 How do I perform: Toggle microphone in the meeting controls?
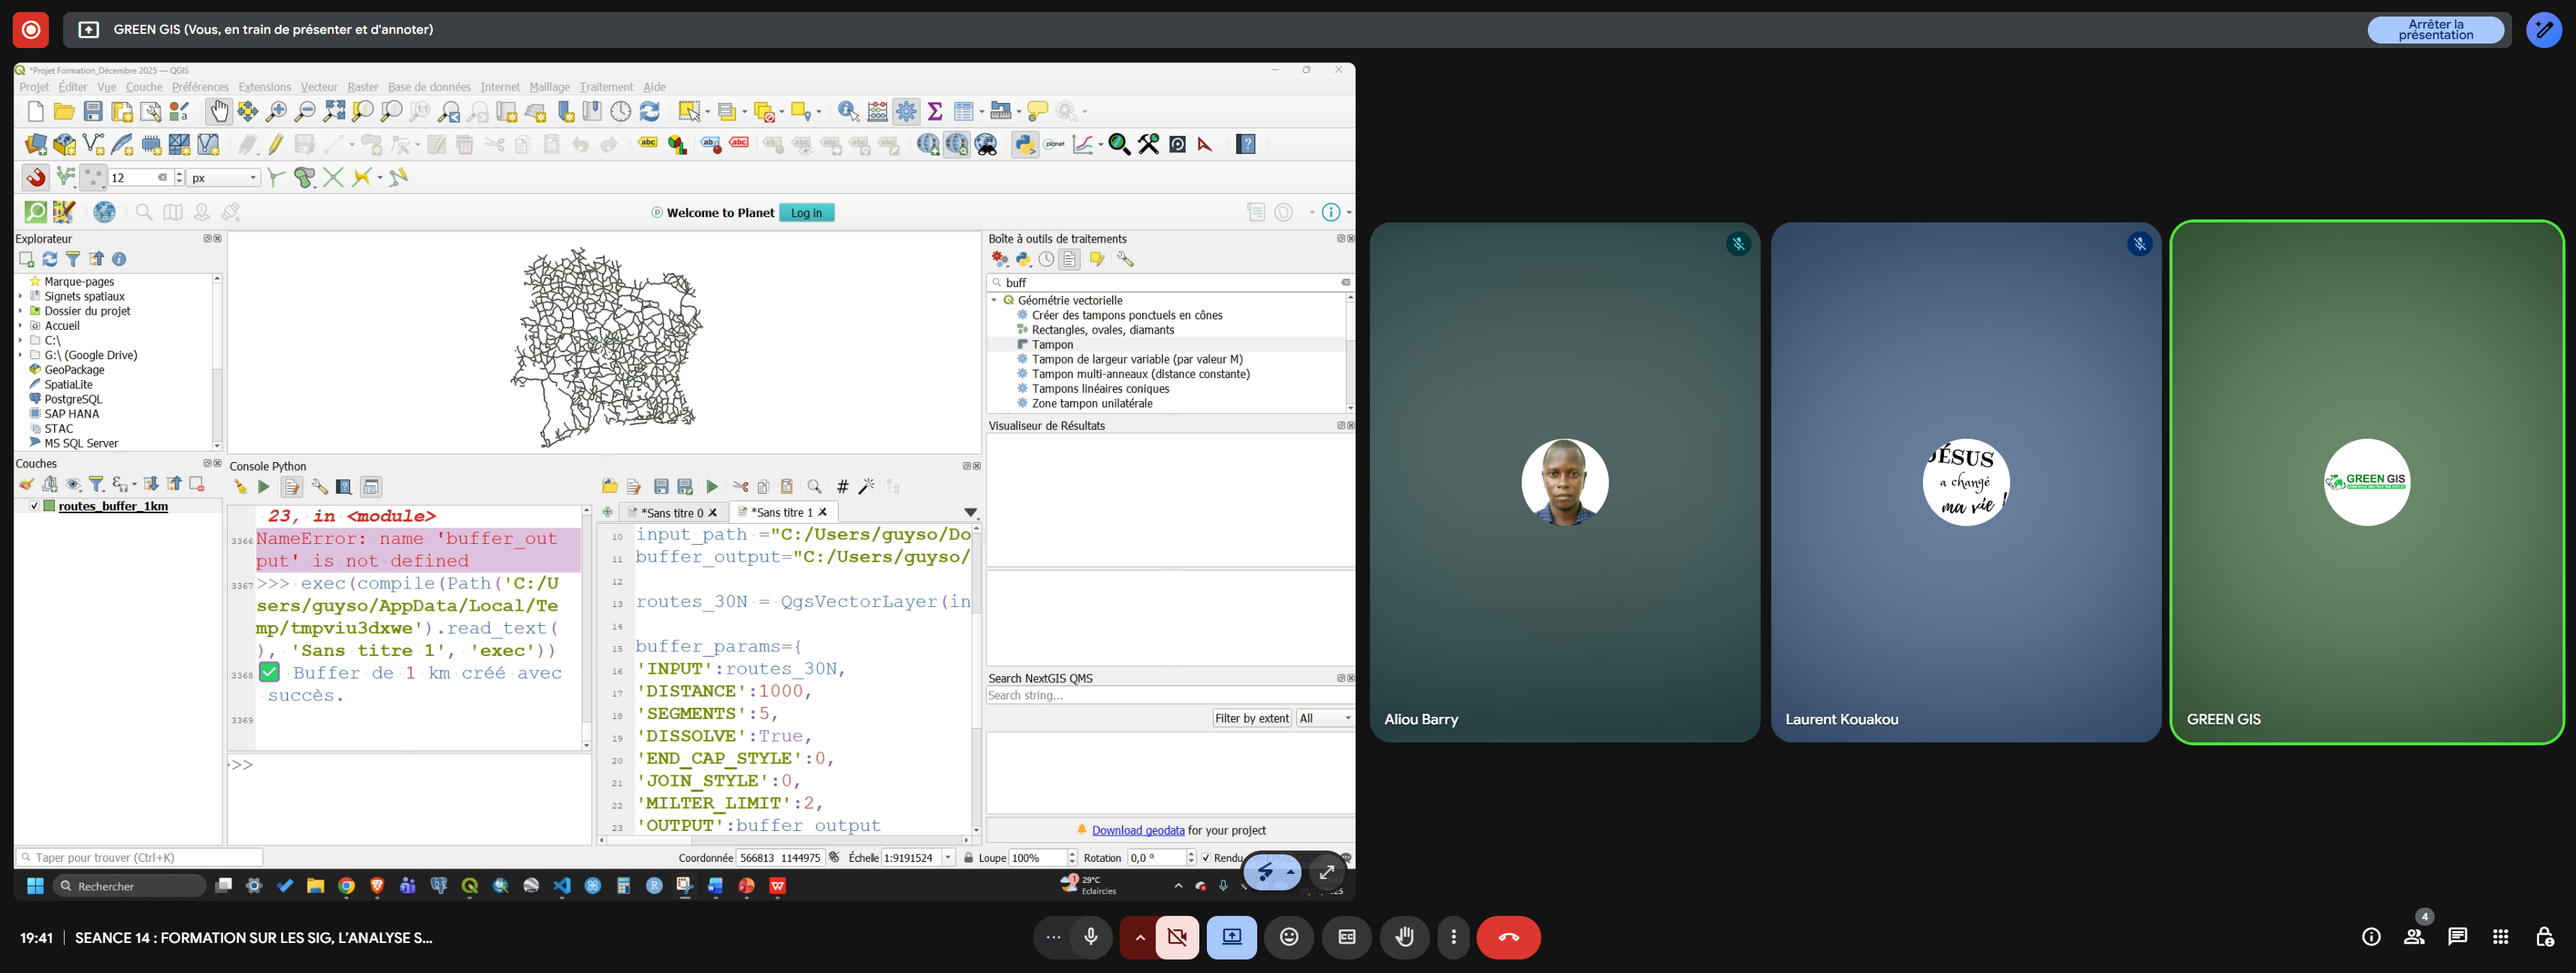click(1091, 937)
